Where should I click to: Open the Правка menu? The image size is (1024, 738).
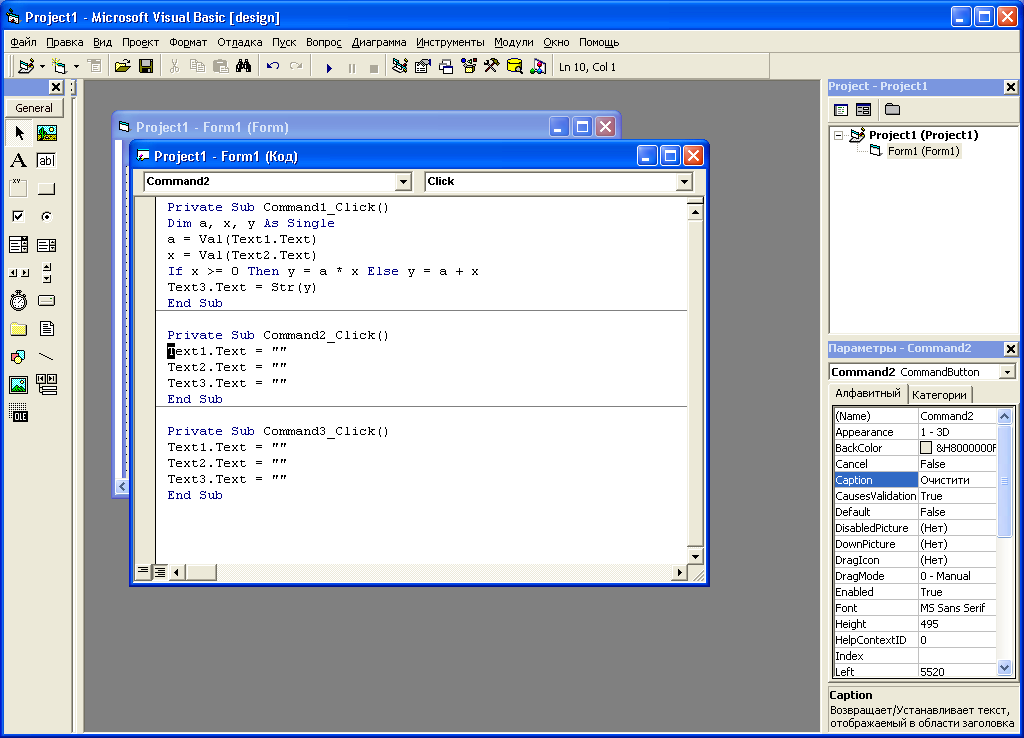pyautogui.click(x=65, y=42)
